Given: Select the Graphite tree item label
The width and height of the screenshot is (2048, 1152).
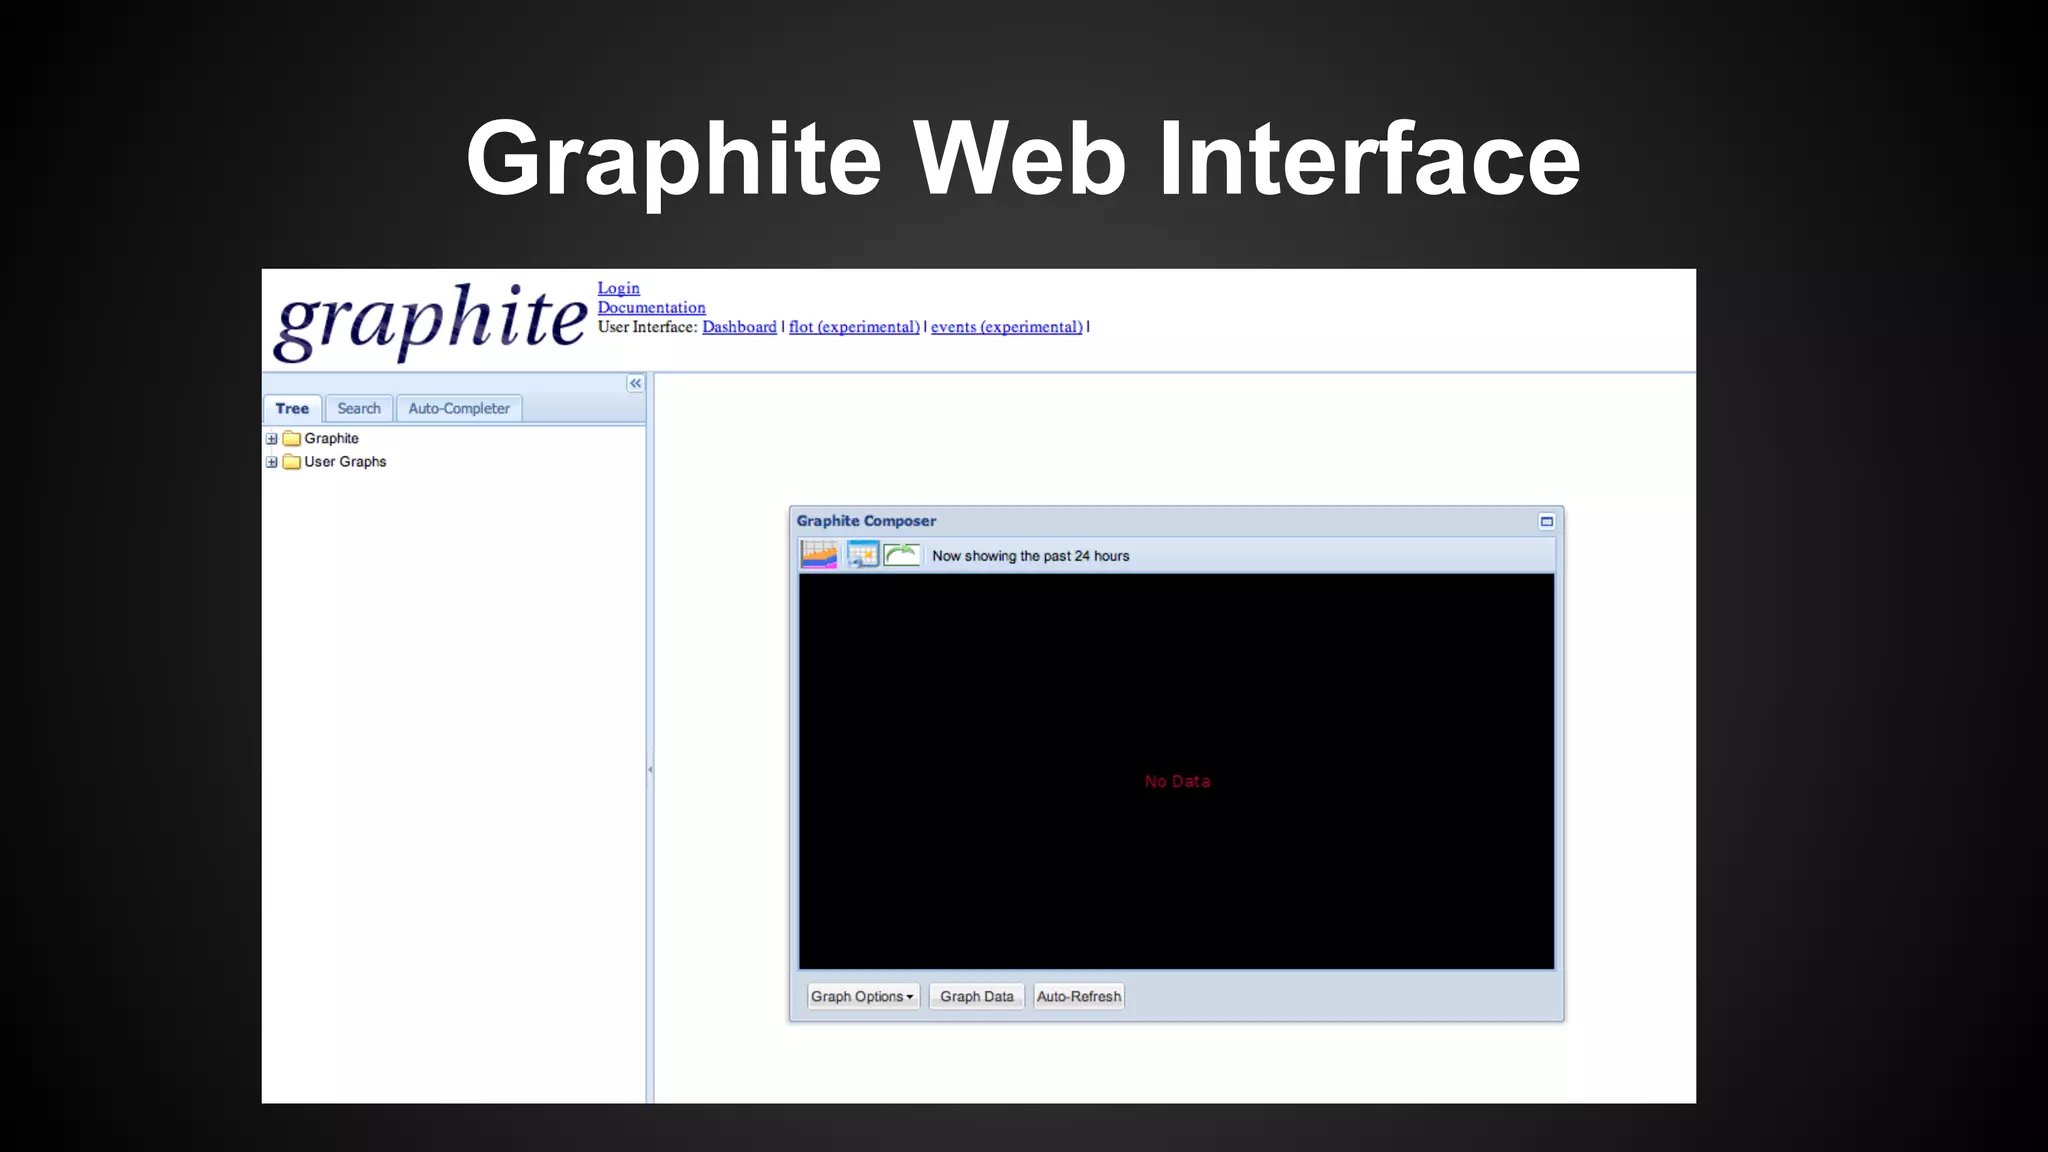Looking at the screenshot, I should click(331, 439).
